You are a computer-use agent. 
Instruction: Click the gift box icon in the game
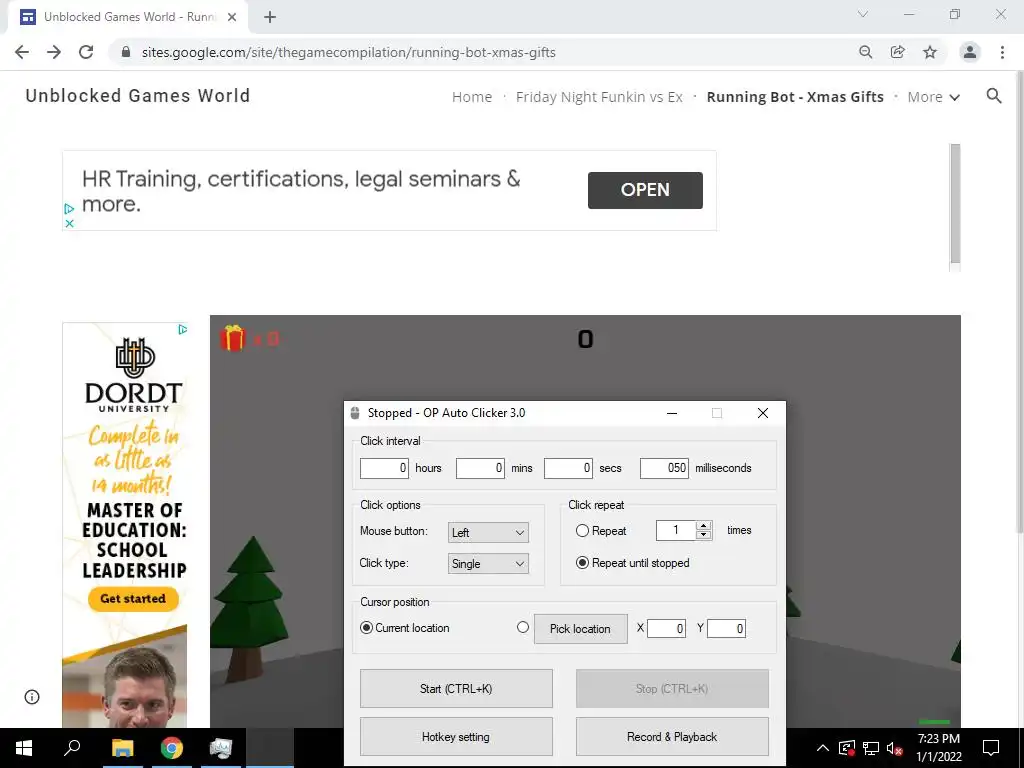coord(232,338)
